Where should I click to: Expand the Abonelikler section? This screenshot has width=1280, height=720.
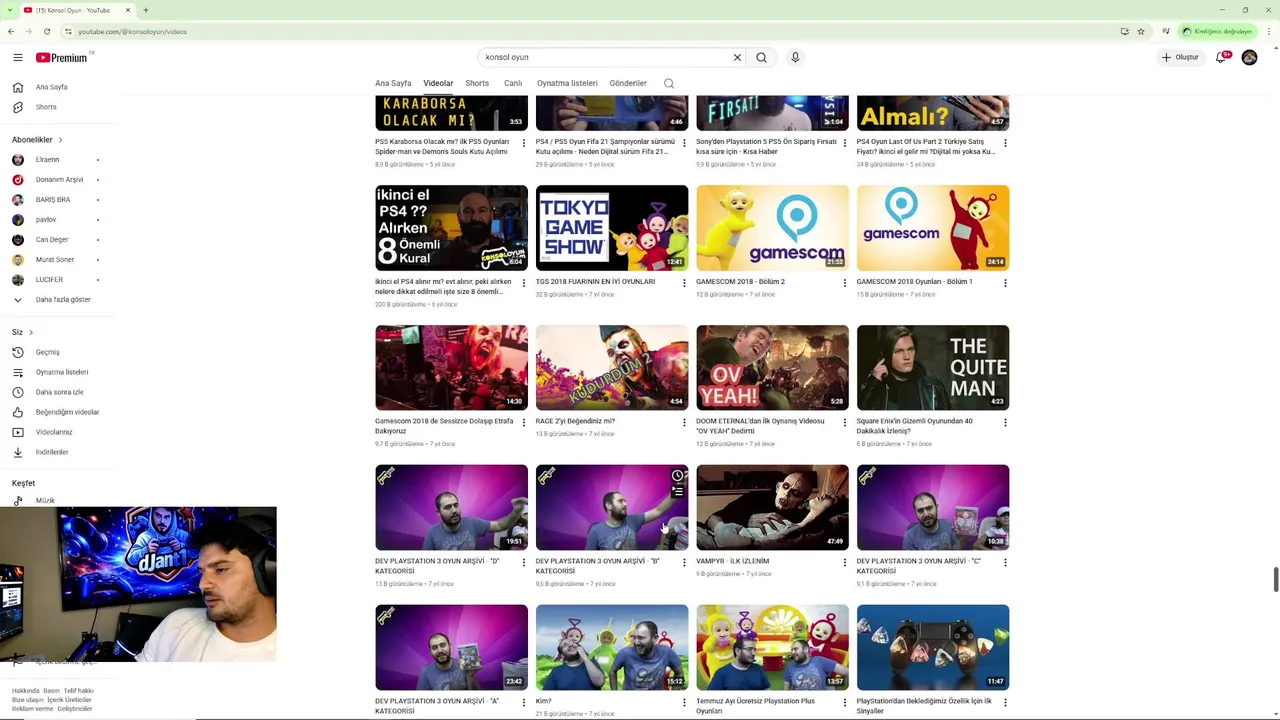[x=37, y=140]
